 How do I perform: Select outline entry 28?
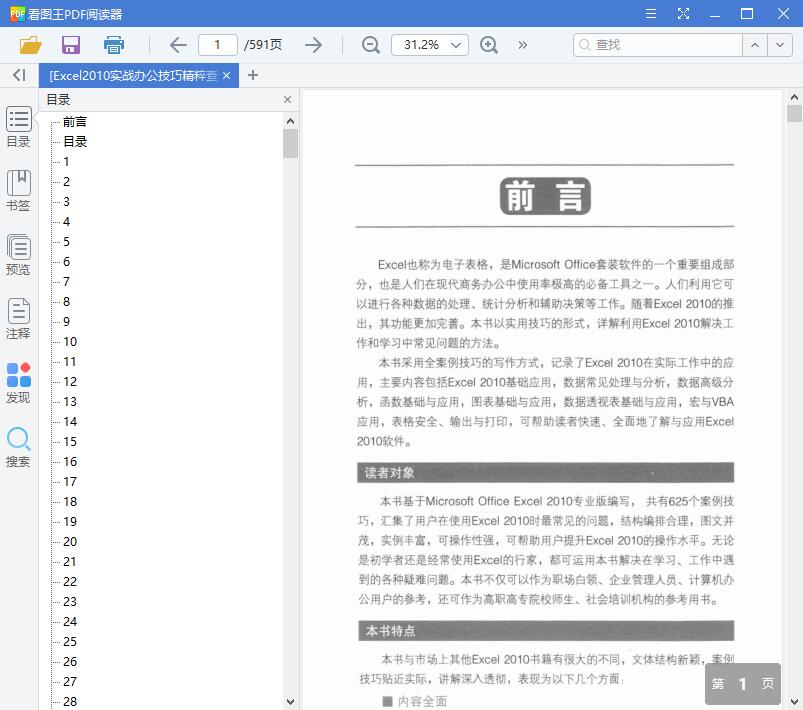pyautogui.click(x=70, y=701)
